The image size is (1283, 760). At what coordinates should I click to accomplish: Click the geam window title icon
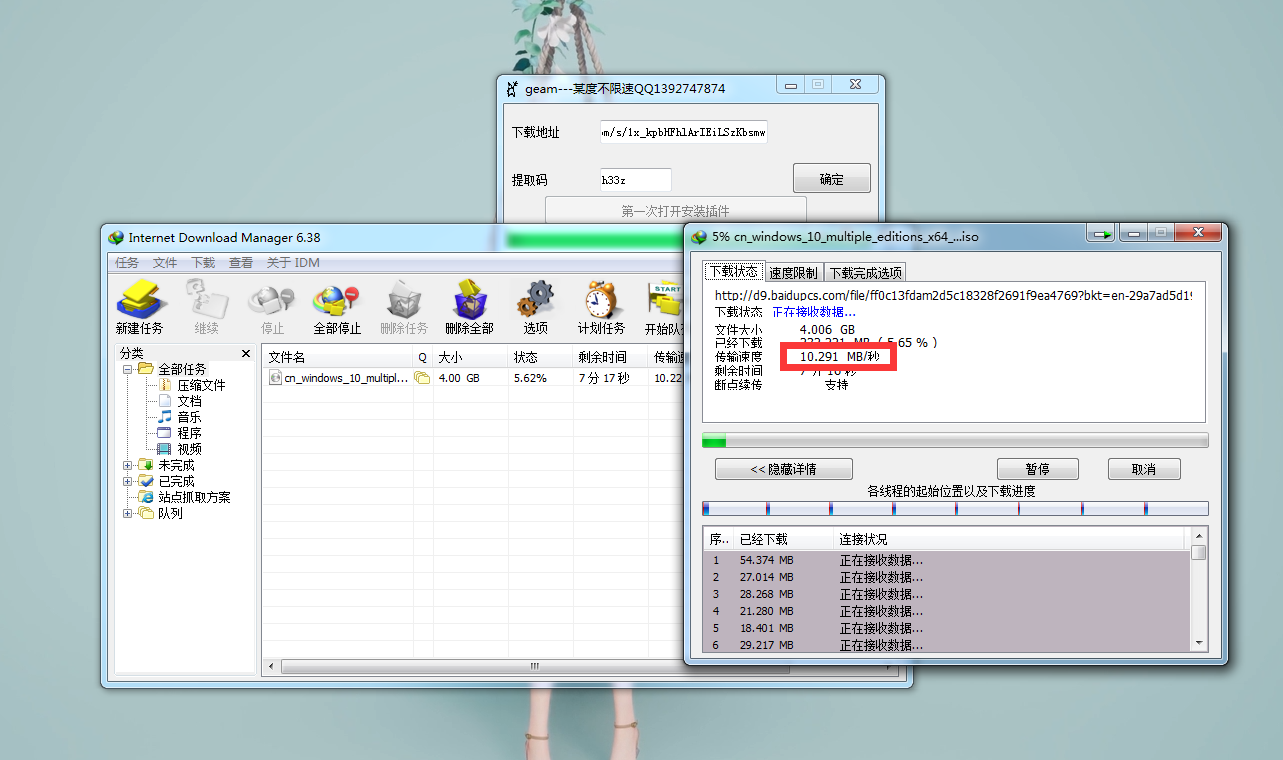click(513, 88)
